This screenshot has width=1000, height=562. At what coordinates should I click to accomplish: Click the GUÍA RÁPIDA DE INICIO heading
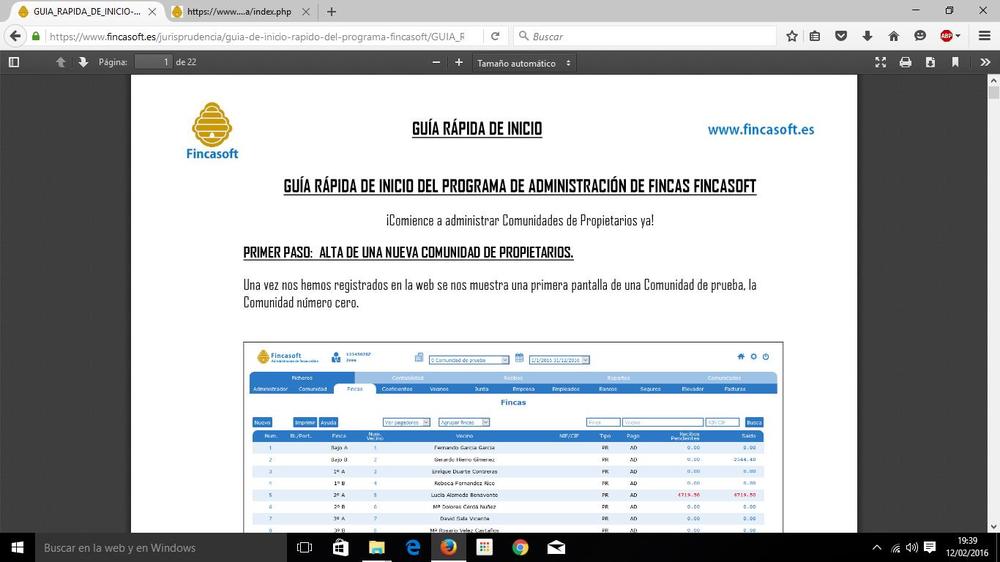click(x=477, y=128)
